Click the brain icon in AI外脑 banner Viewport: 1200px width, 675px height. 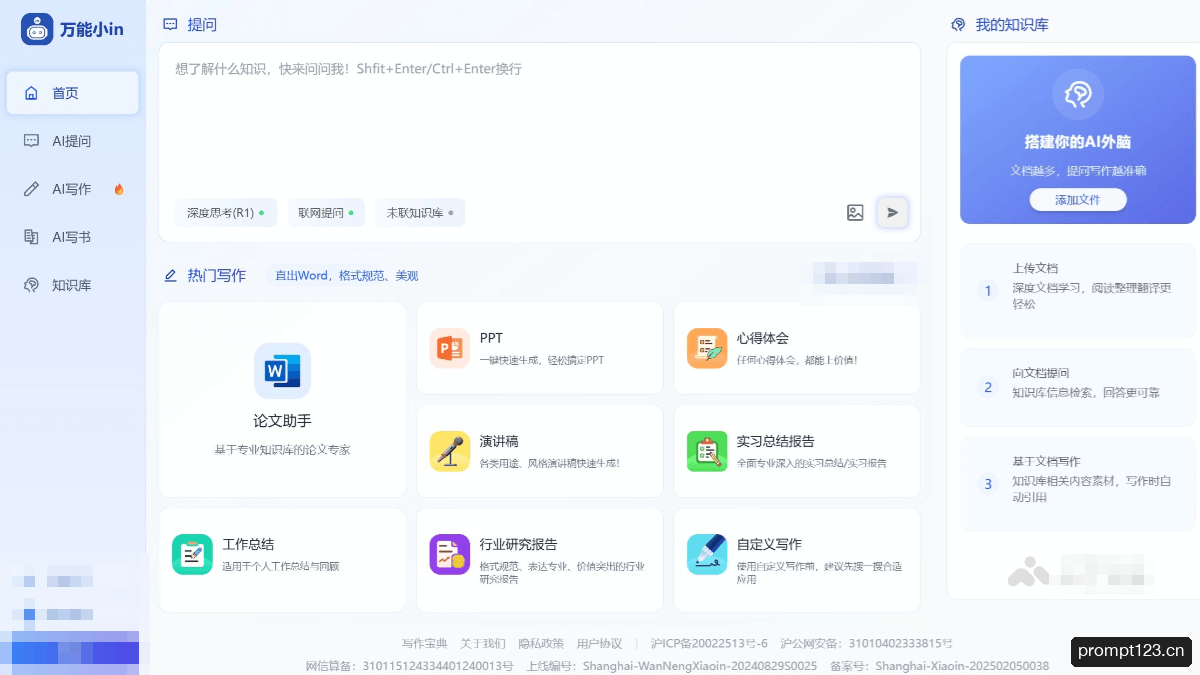tap(1078, 95)
